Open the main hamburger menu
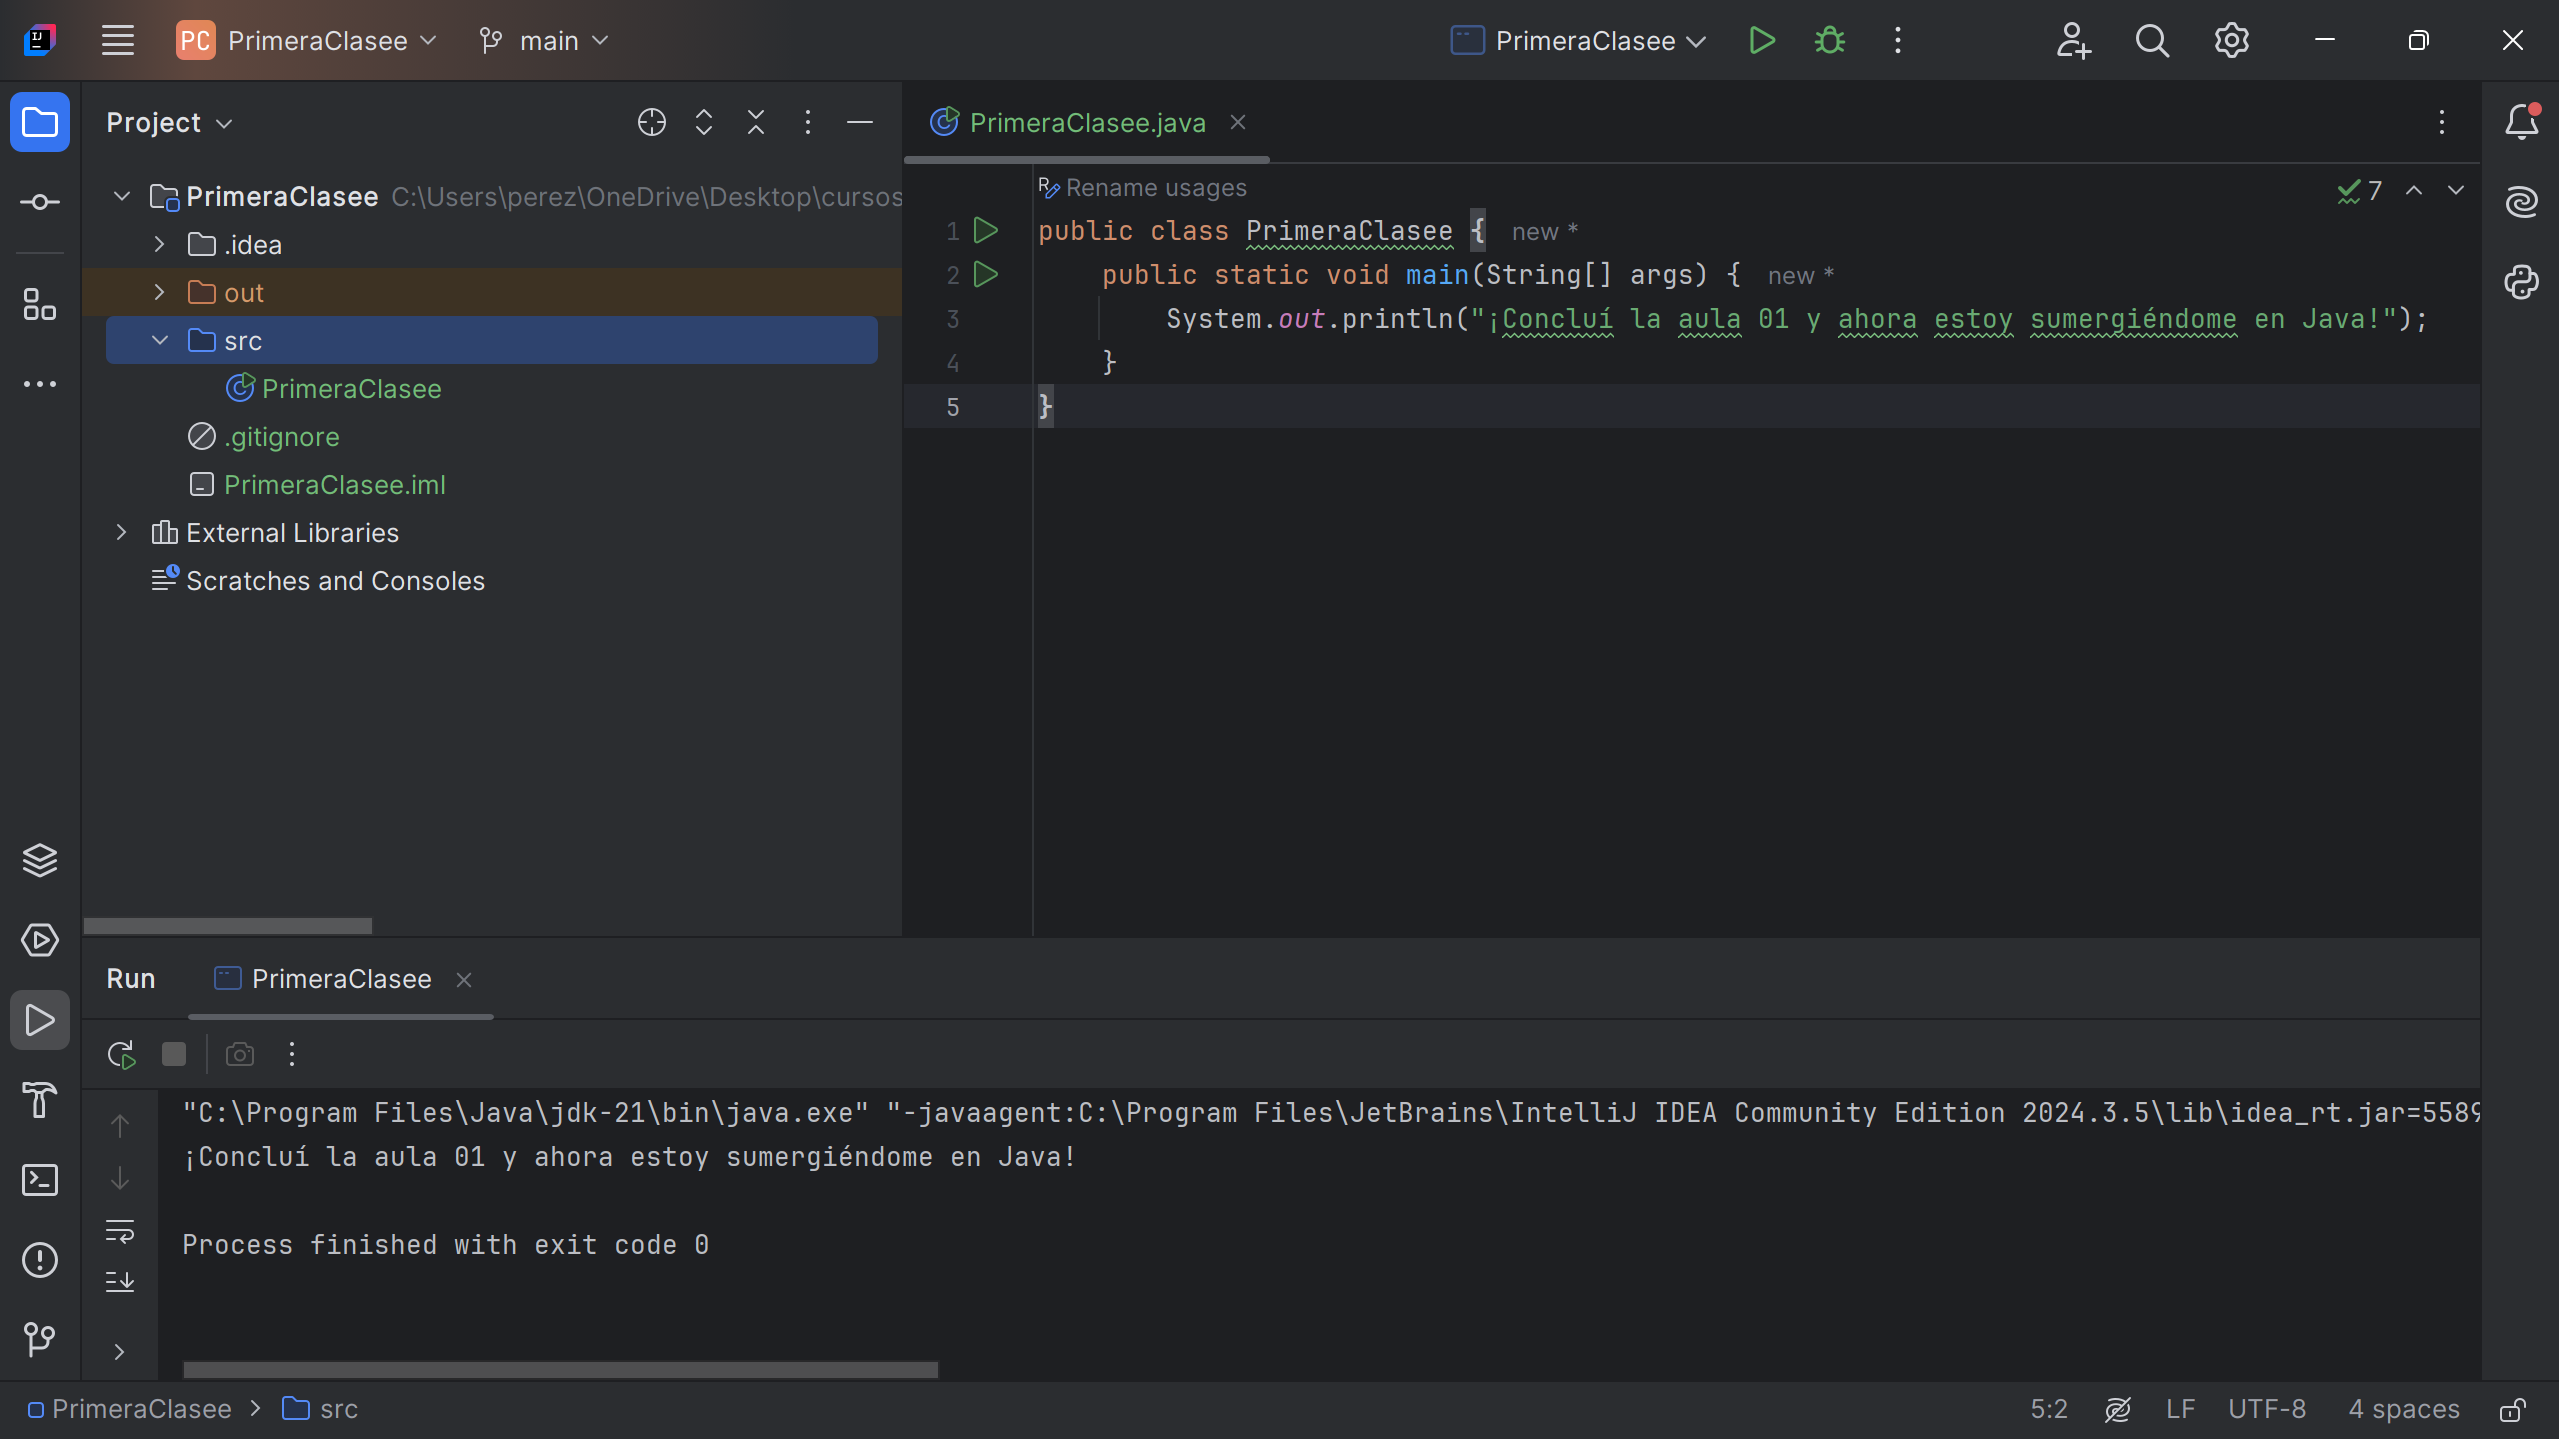This screenshot has height=1439, width=2559. 118,41
